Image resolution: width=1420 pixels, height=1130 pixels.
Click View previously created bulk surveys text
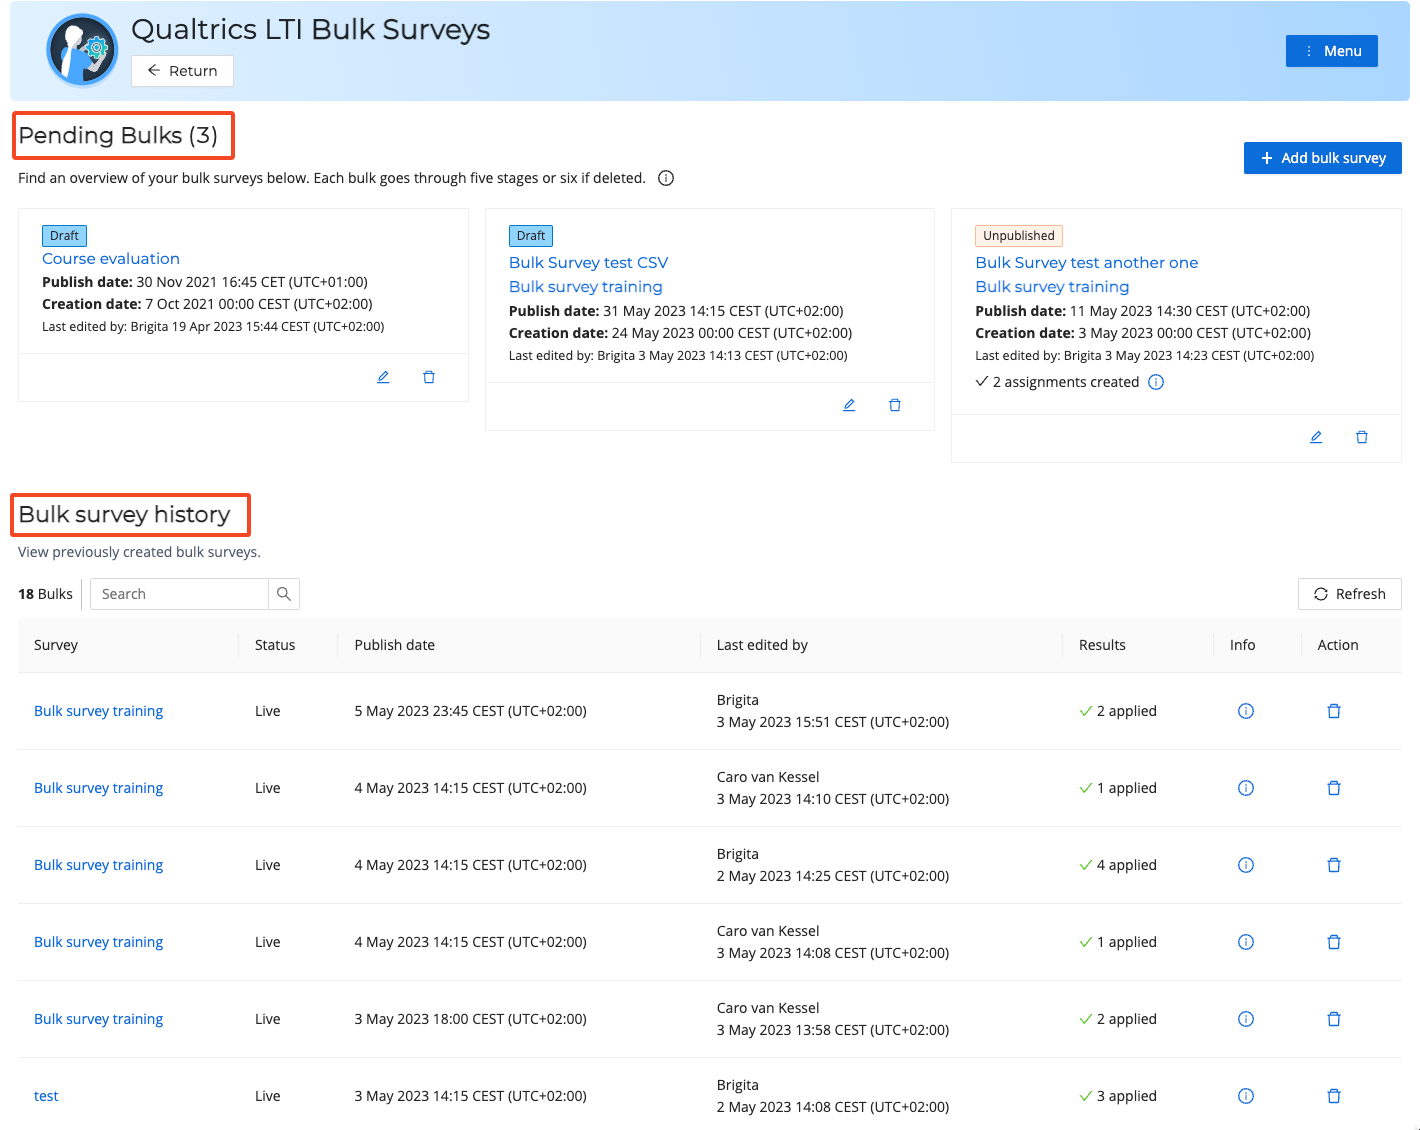coord(139,552)
